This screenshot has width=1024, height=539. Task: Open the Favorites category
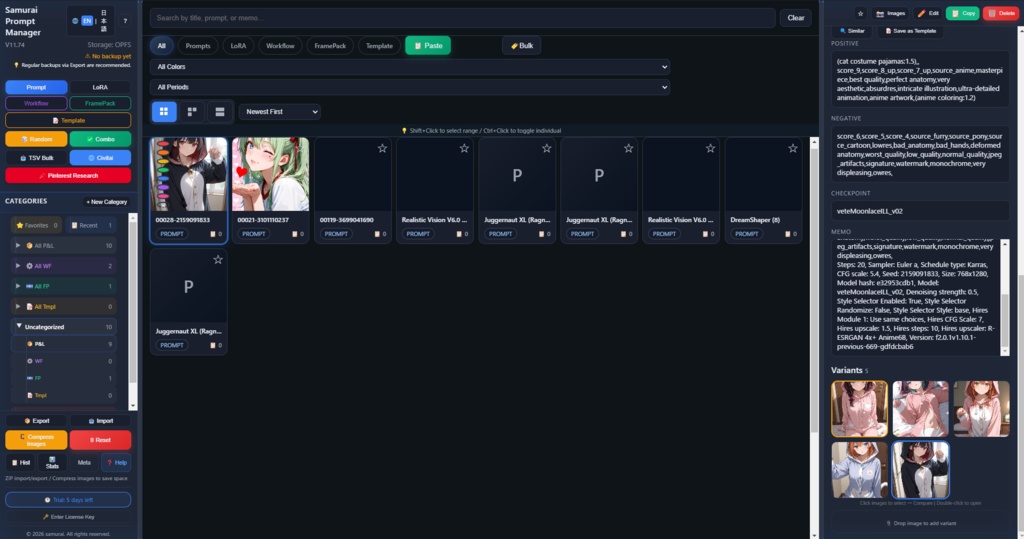point(37,225)
